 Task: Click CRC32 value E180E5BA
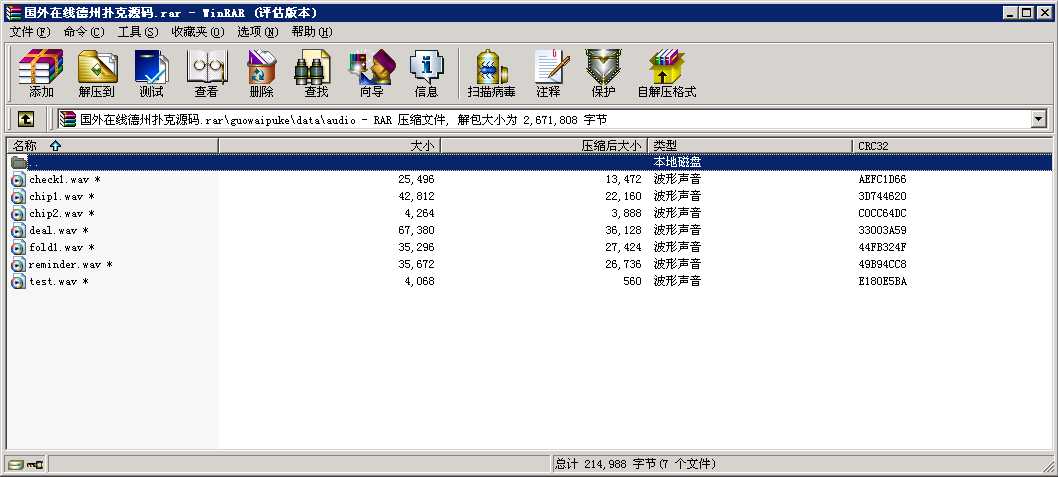[883, 281]
